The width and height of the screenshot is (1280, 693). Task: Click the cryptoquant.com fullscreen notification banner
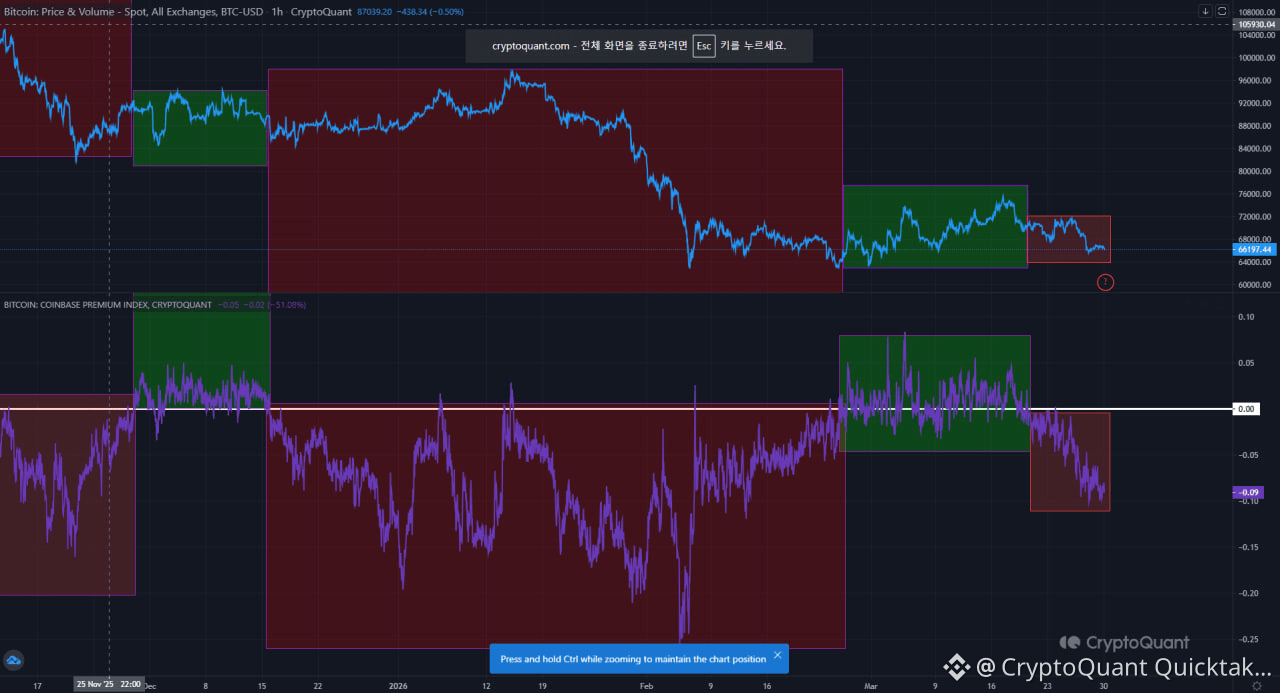pyautogui.click(x=639, y=46)
